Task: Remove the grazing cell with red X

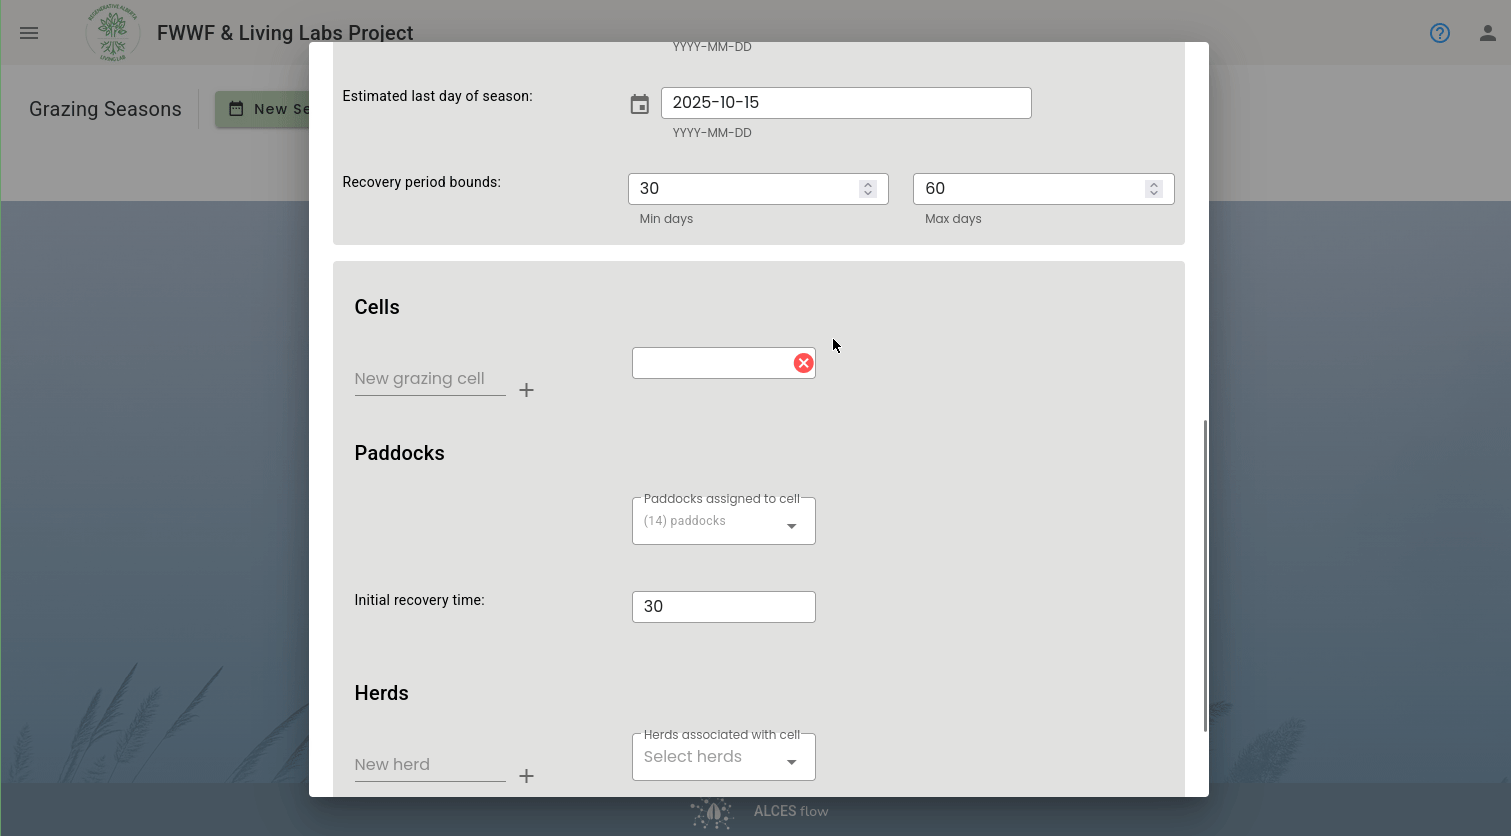Action: click(x=803, y=363)
